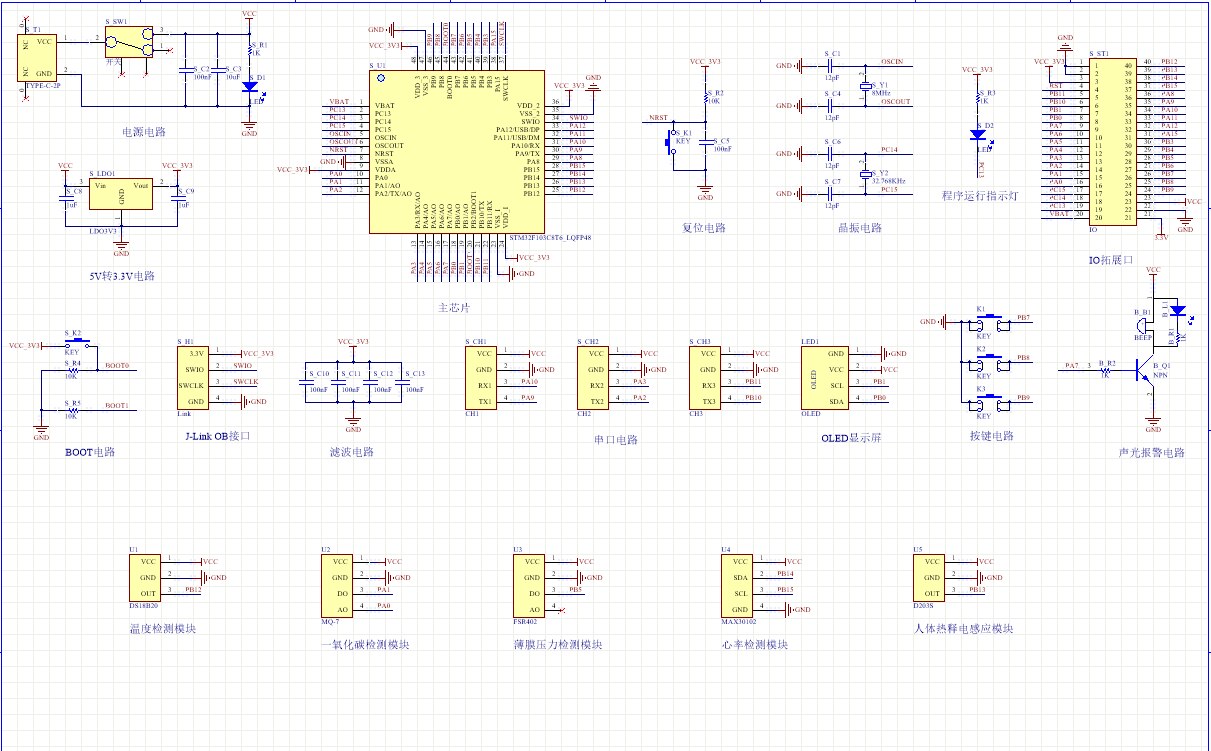Click the 'IO拓展口' label

point(1112,259)
